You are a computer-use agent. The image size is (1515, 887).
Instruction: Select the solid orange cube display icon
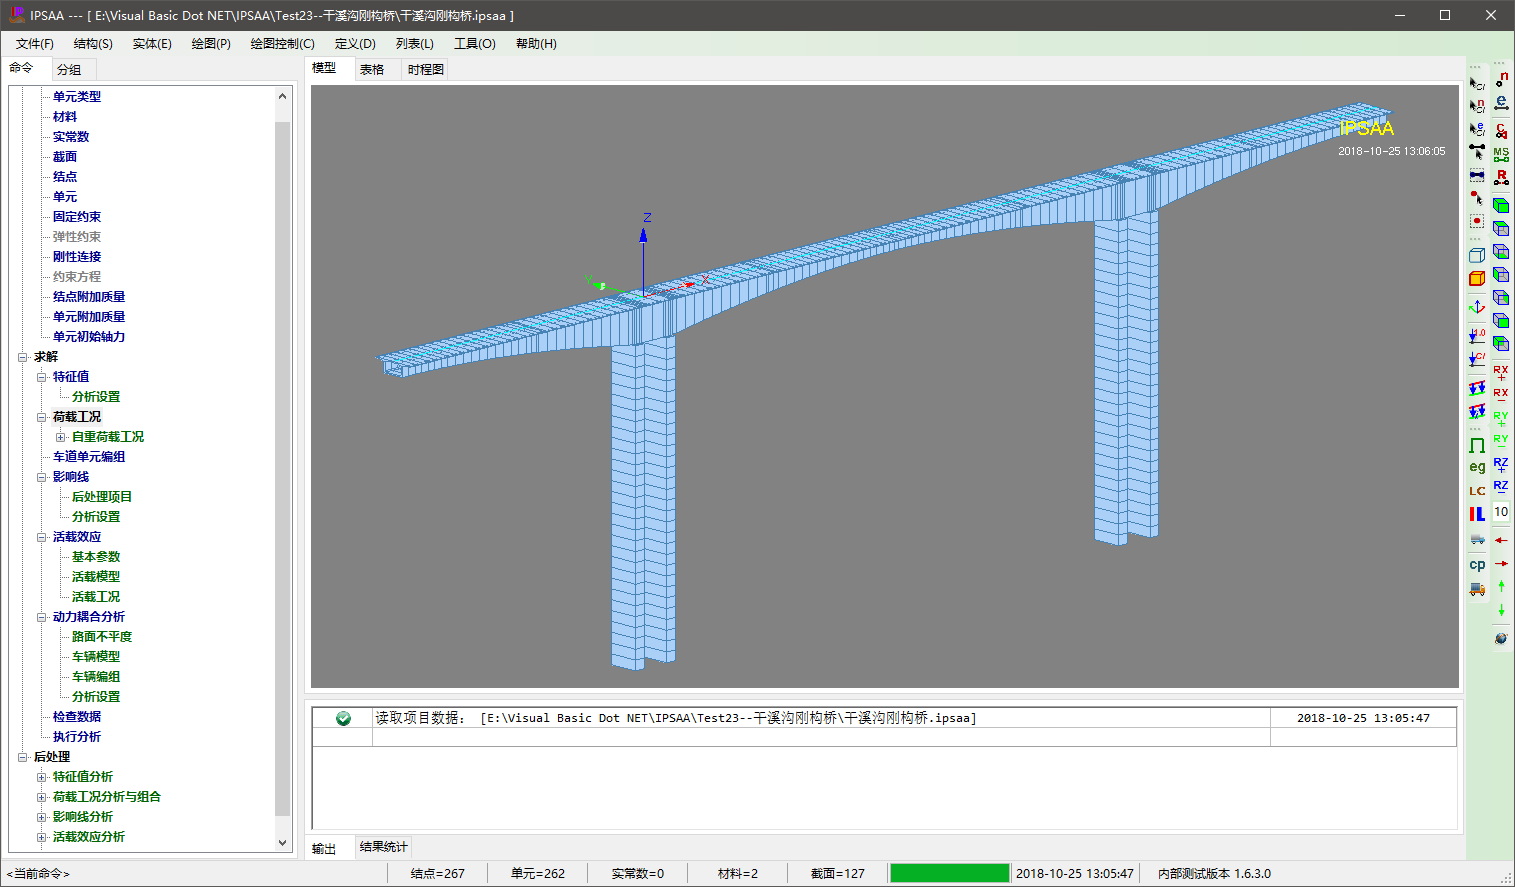coord(1477,278)
